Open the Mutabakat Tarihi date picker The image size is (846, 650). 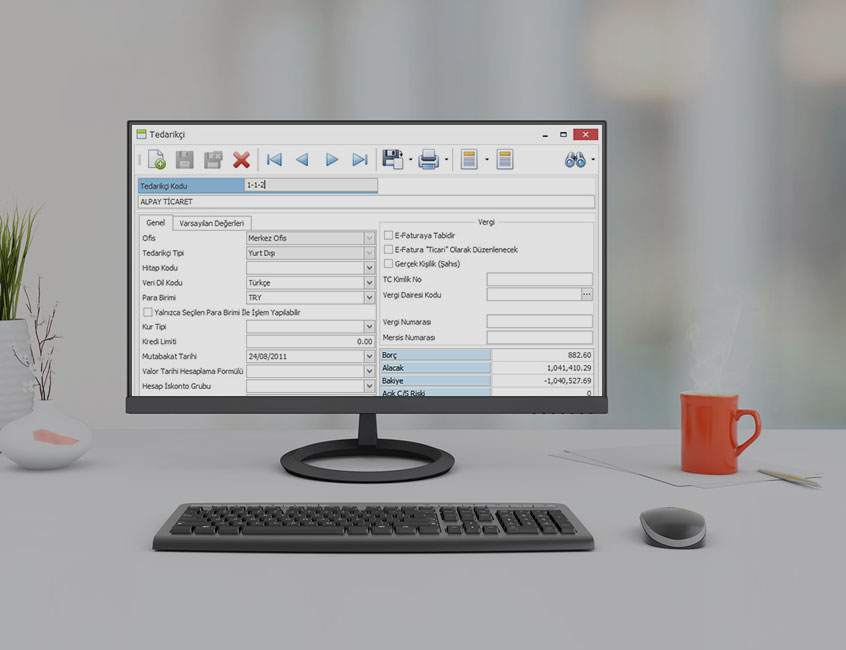(370, 356)
